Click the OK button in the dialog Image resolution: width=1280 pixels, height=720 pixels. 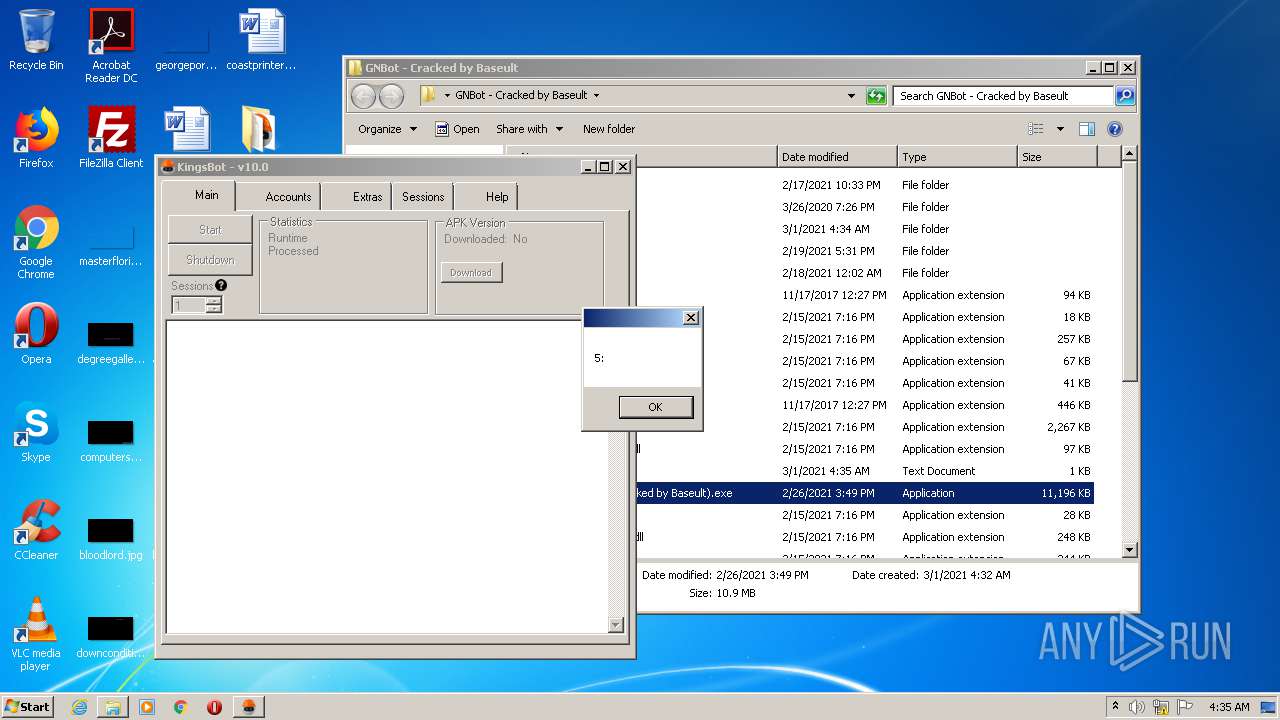point(655,407)
